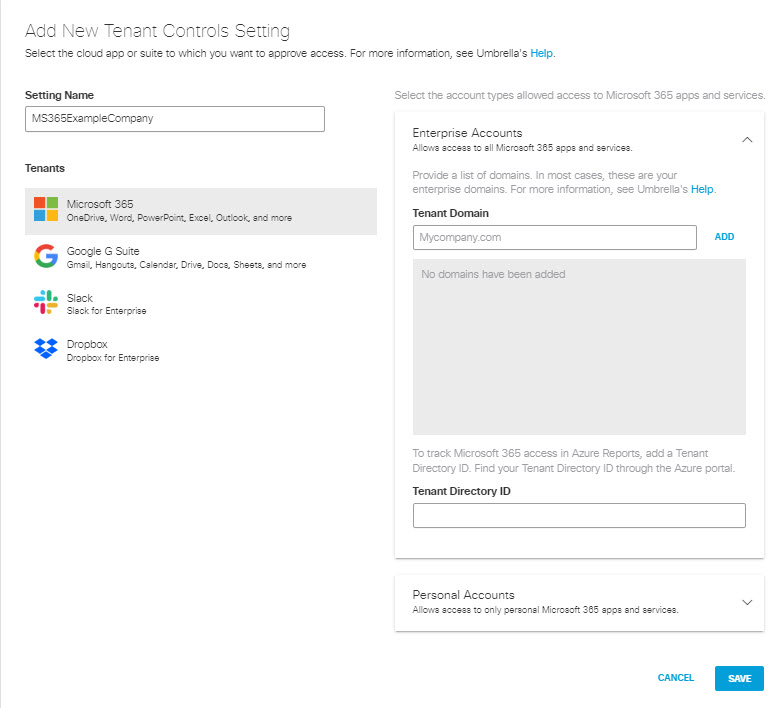Click the OneDrive, Word, PowerPoint subtitle
Screen dimensions: 781x708
pyautogui.click(x=179, y=218)
